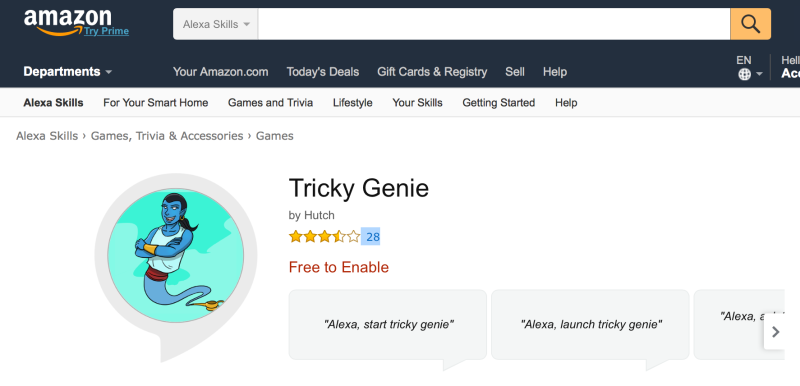Open the Games and Trivia tab
Image resolution: width=800 pixels, height=386 pixels.
click(270, 103)
